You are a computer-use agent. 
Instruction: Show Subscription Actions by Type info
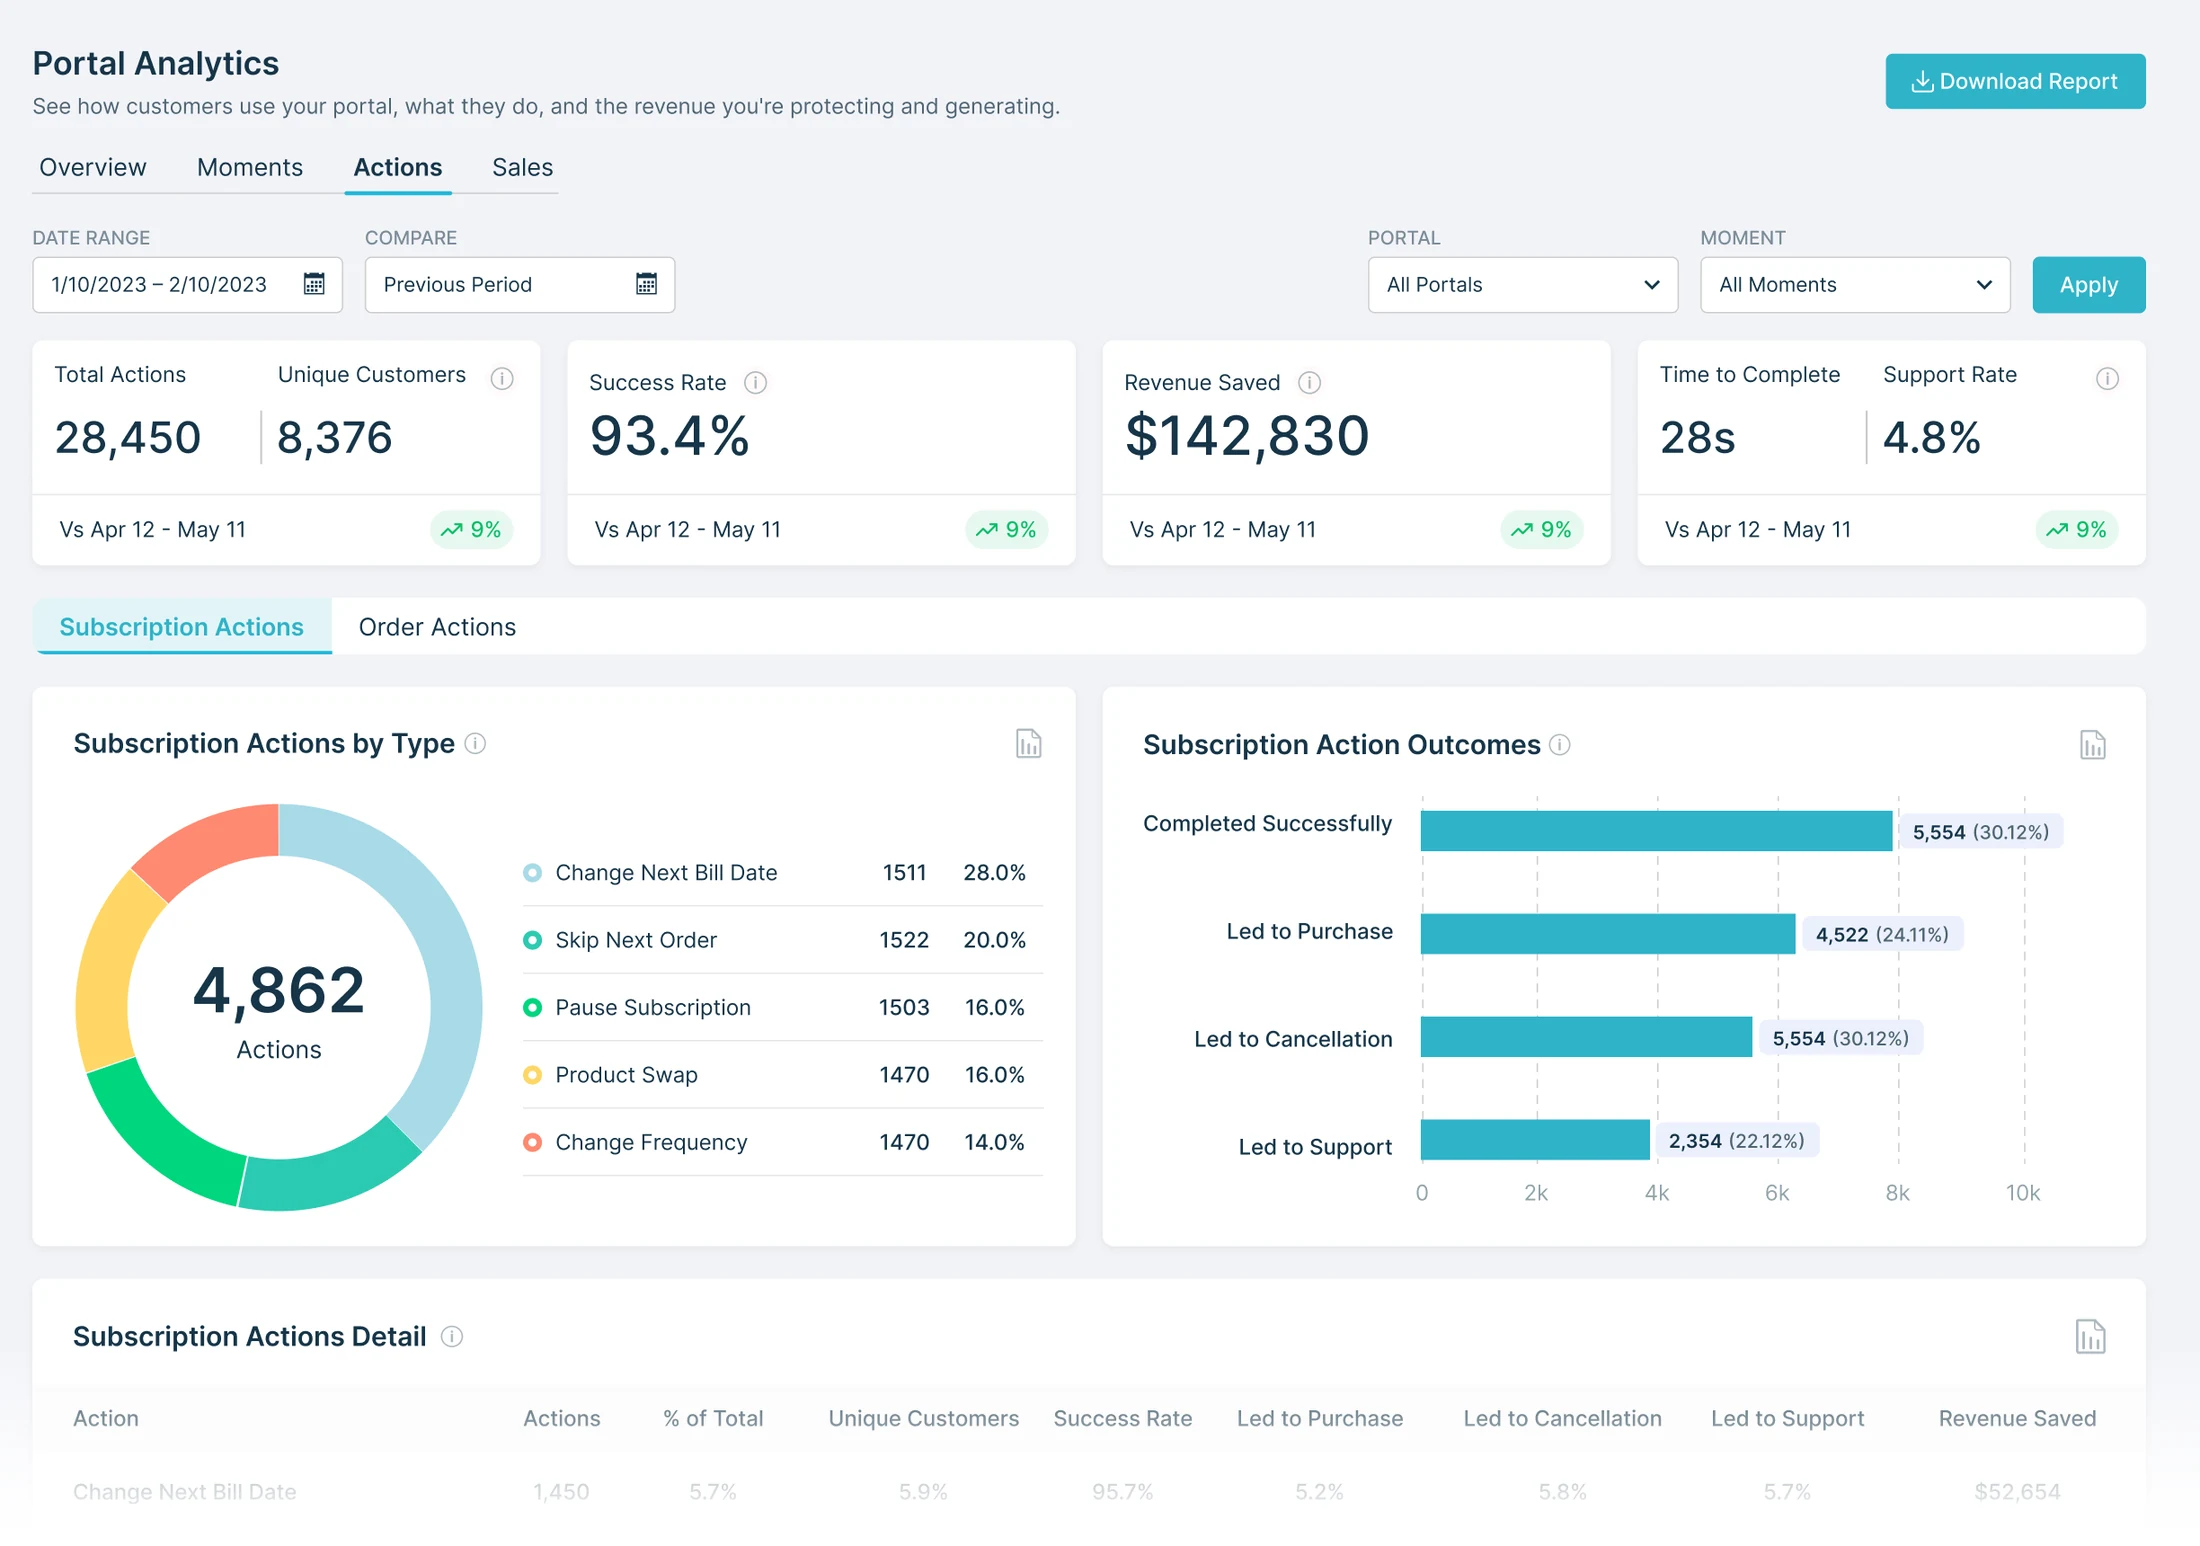tap(476, 743)
